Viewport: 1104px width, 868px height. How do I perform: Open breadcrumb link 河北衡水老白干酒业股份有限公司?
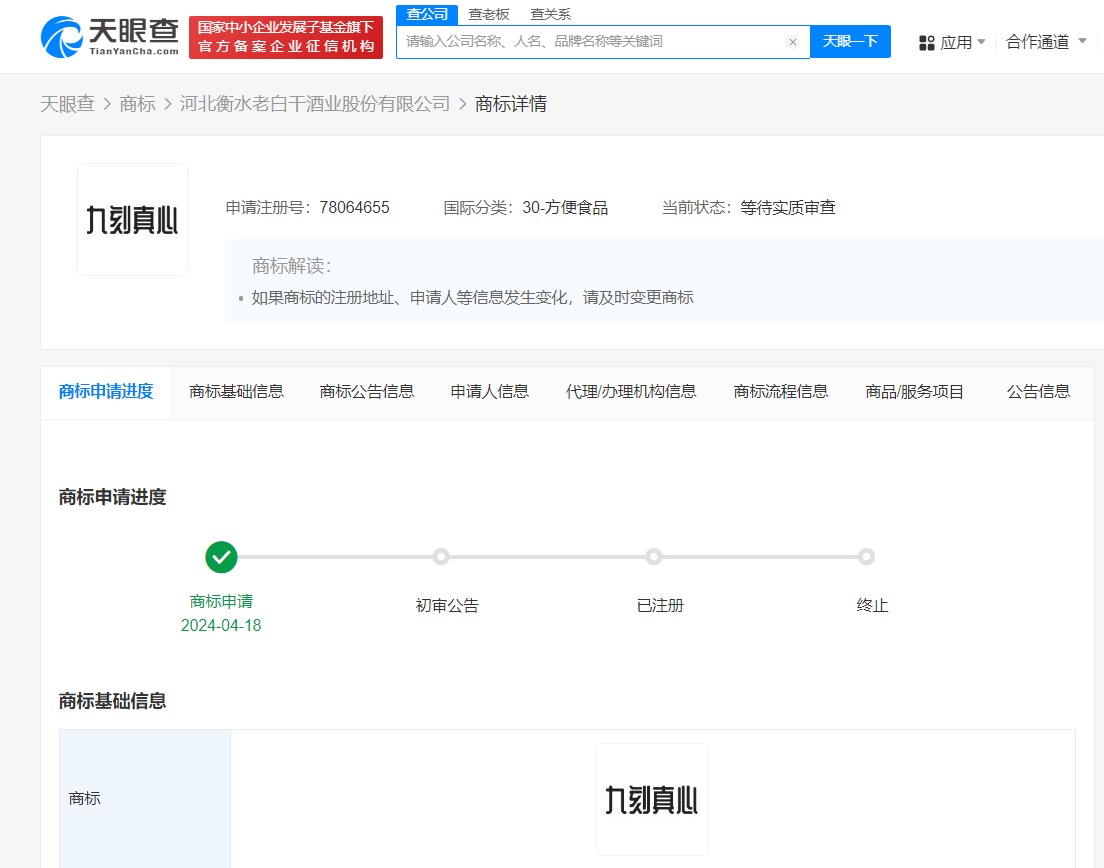[316, 103]
